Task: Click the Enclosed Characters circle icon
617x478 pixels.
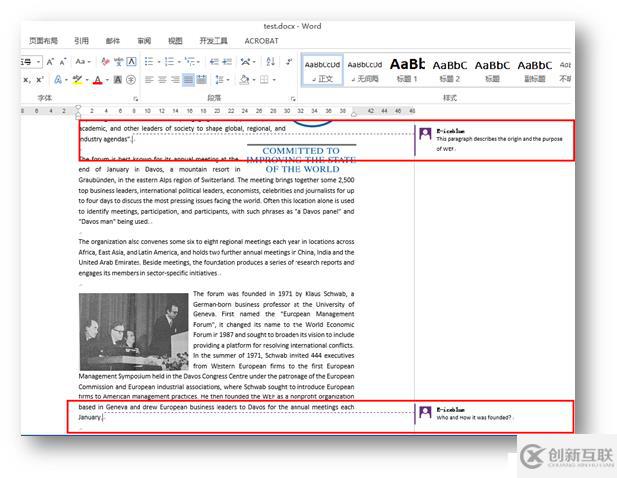Action: pos(131,80)
